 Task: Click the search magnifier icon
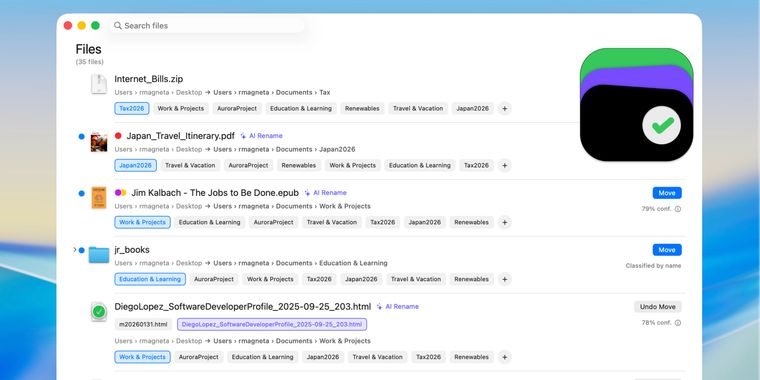118,26
